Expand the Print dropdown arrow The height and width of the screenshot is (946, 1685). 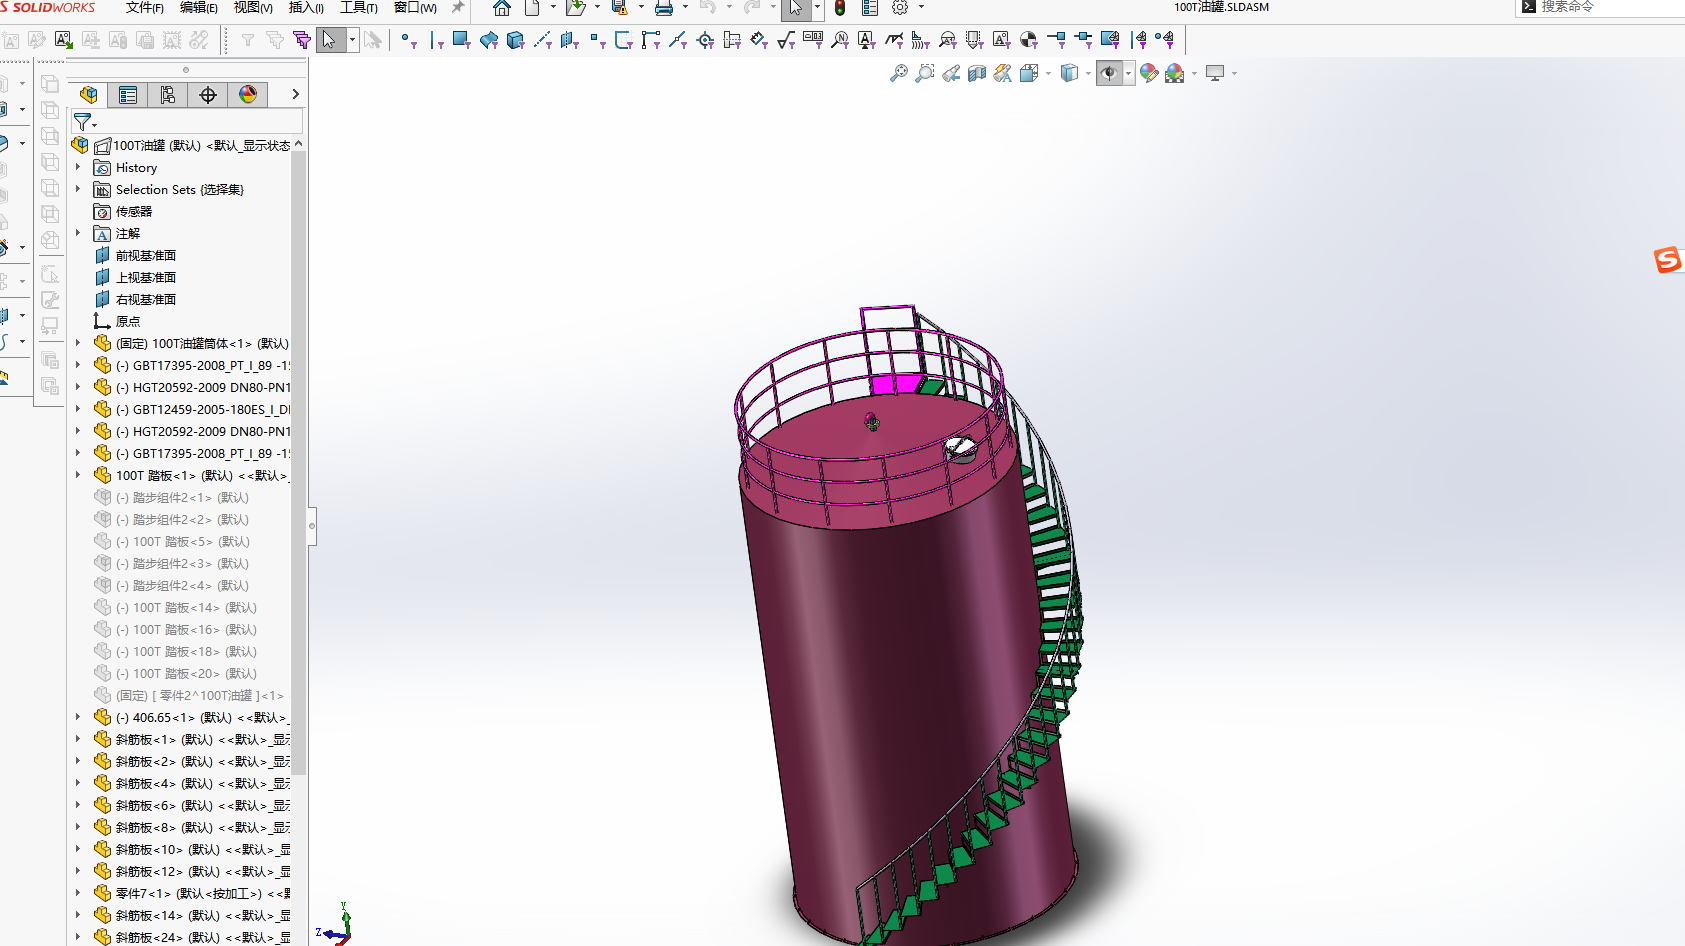(x=685, y=8)
